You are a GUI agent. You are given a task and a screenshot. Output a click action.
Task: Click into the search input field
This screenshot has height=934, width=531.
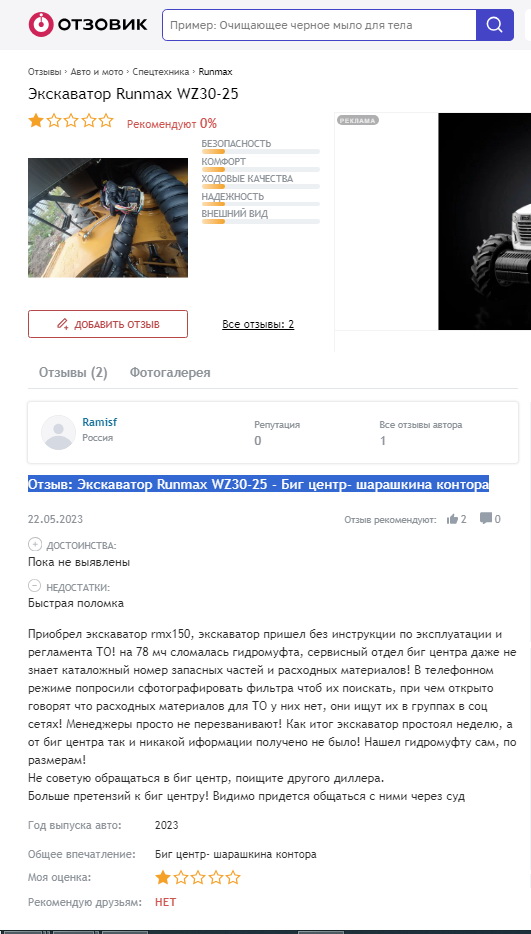click(x=319, y=25)
